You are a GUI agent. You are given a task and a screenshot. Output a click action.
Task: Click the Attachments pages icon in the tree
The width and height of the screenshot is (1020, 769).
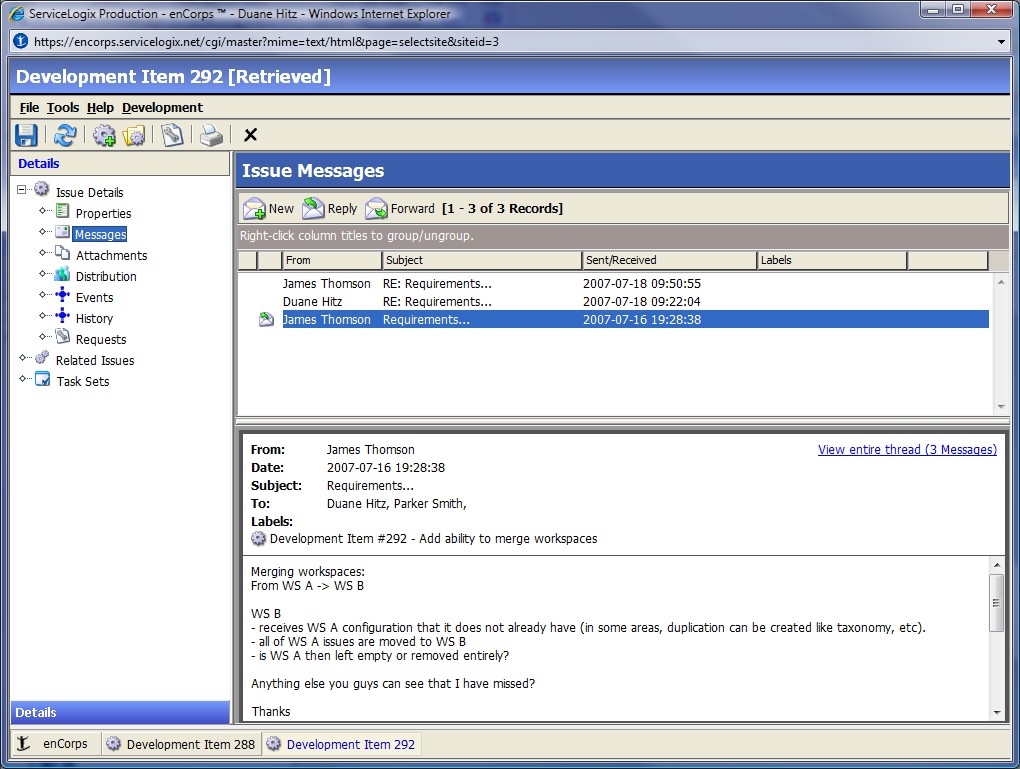(x=62, y=252)
